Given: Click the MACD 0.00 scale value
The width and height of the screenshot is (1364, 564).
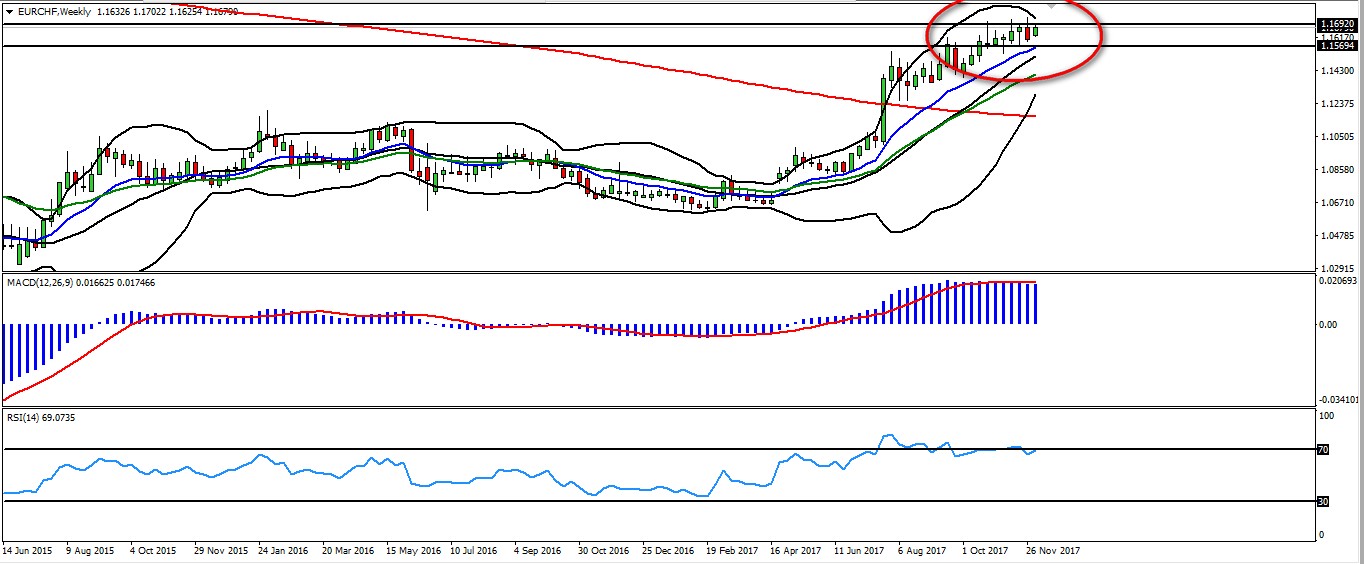Looking at the screenshot, I should click(x=1327, y=324).
